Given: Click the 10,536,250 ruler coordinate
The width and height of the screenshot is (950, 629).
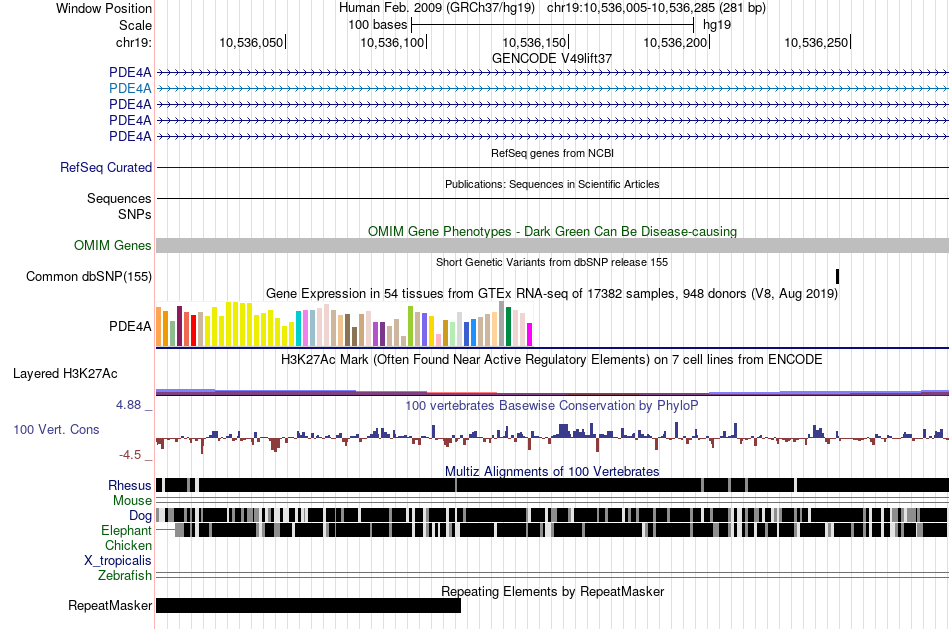Looking at the screenshot, I should coord(816,42).
